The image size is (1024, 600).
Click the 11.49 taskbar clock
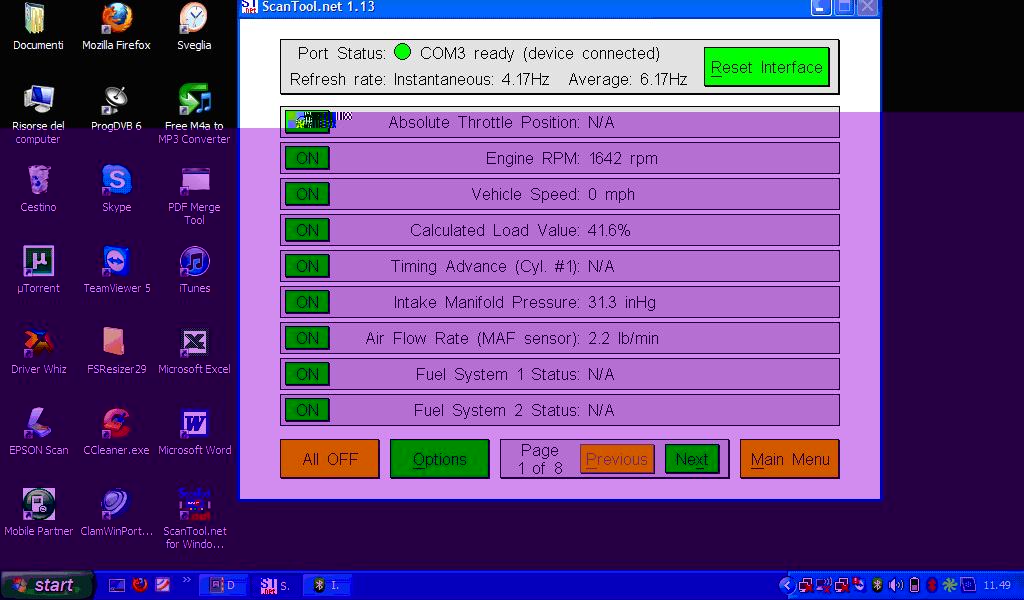[997, 585]
